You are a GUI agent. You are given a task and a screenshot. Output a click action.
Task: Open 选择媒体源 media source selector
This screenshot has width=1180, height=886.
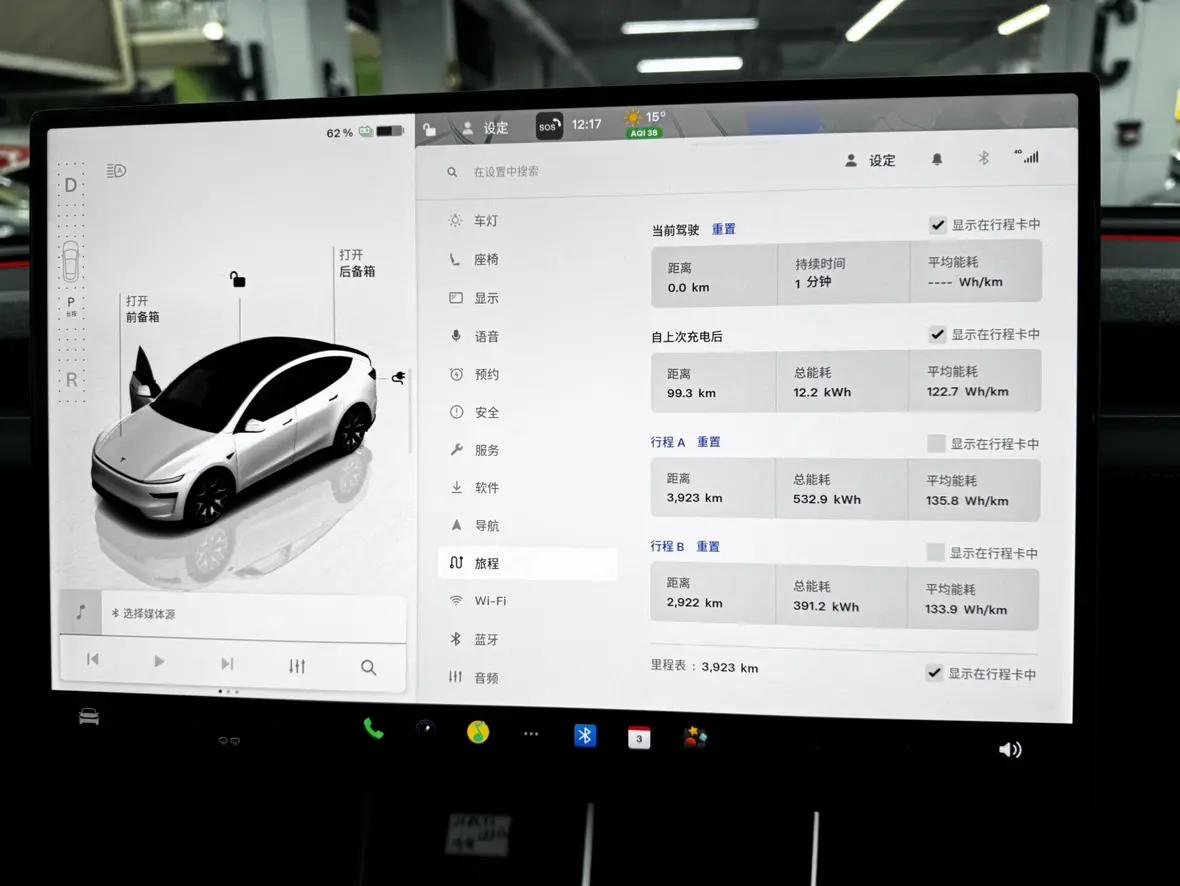(148, 614)
